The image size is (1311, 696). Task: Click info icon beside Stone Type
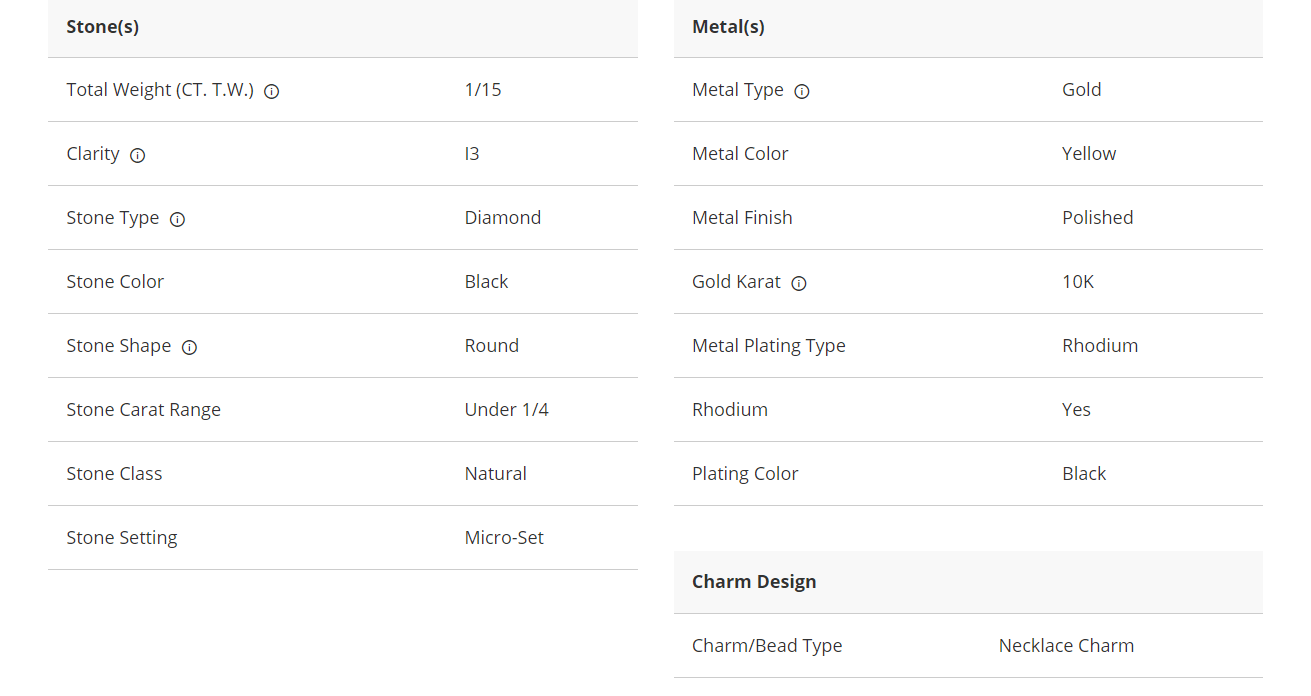coord(178,219)
